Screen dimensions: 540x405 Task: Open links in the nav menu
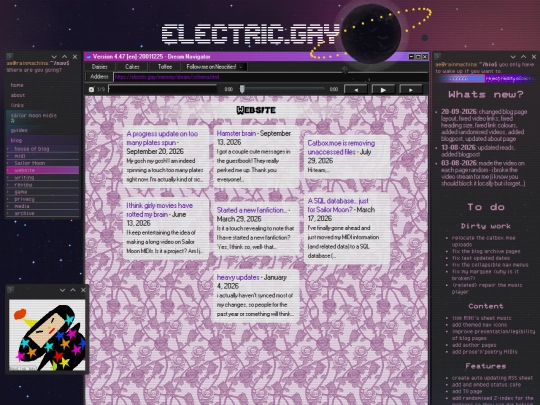[x=17, y=105]
